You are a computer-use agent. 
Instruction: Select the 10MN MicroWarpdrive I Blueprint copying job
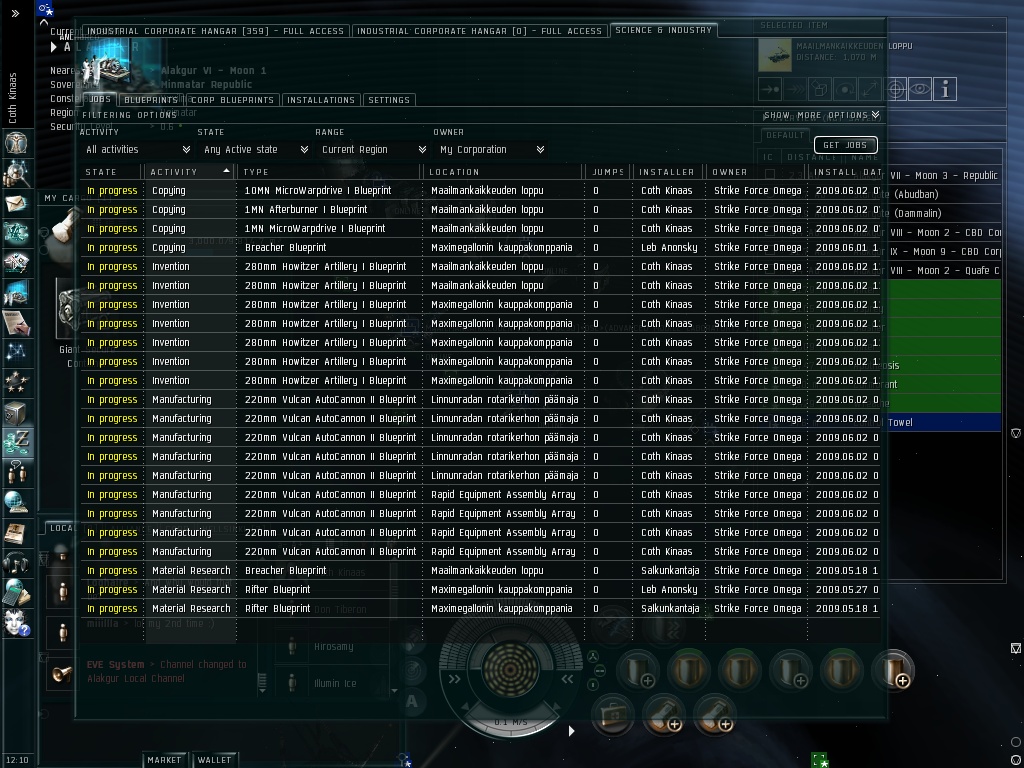[x=480, y=191]
